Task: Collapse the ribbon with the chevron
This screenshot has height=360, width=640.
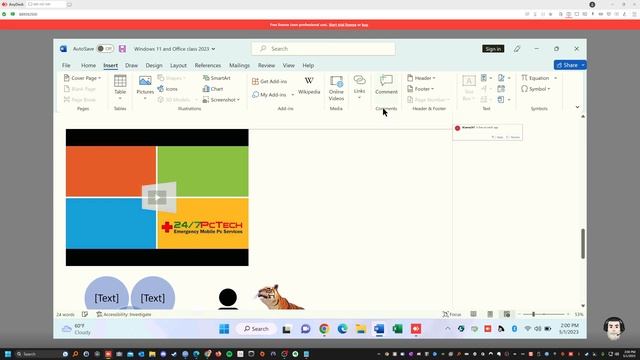Action: (x=577, y=107)
